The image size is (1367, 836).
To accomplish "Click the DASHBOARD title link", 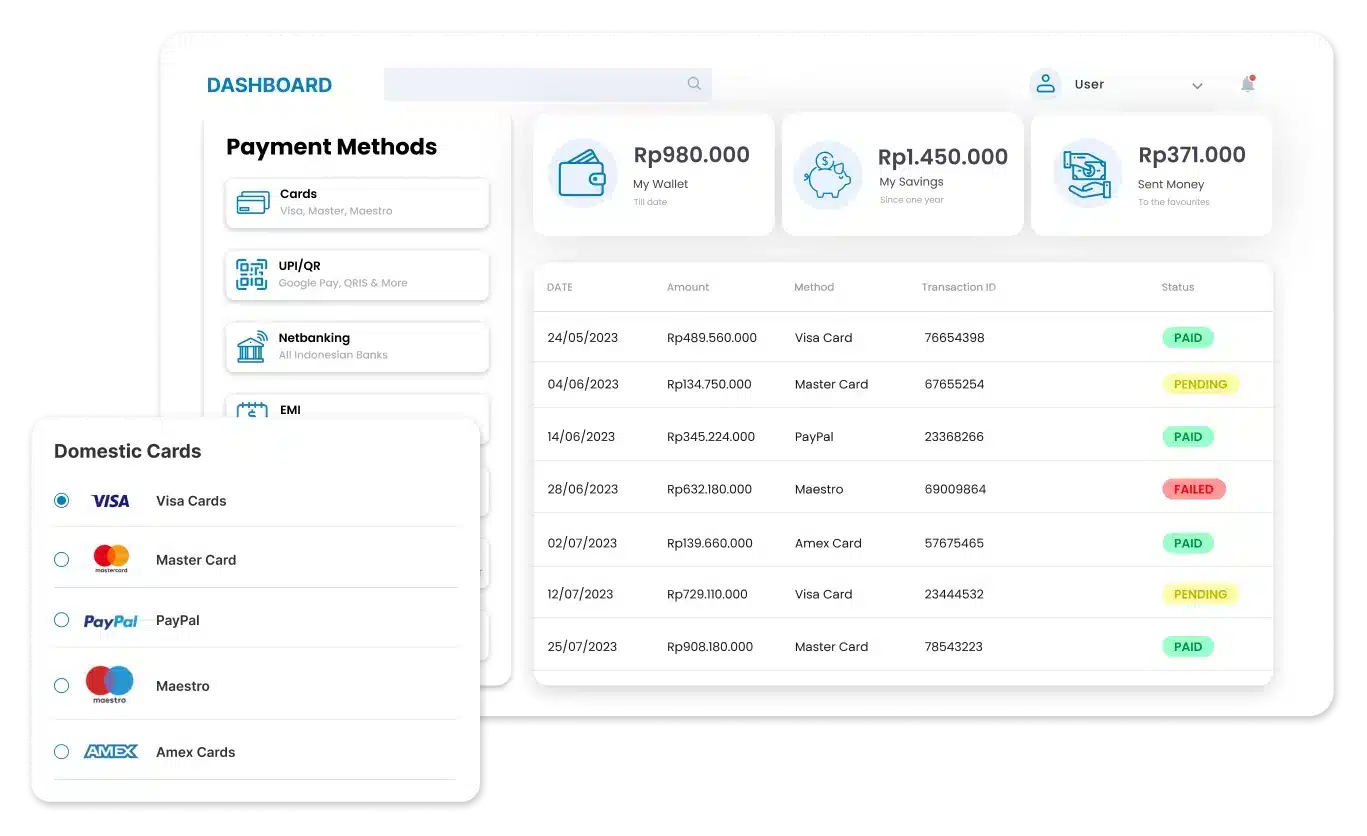I will pos(269,85).
